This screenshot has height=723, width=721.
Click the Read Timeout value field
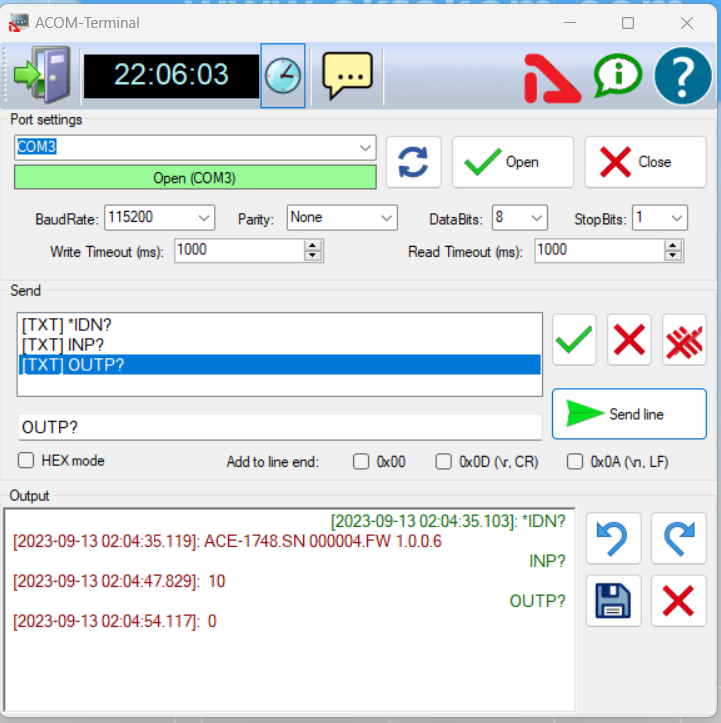pos(599,250)
